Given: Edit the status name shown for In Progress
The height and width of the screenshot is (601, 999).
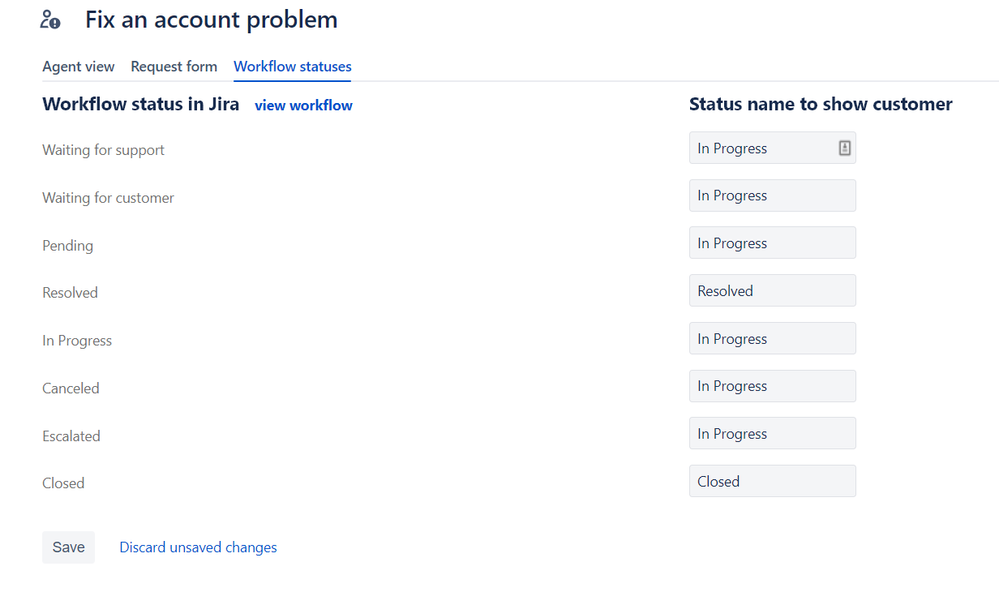Looking at the screenshot, I should 771,338.
